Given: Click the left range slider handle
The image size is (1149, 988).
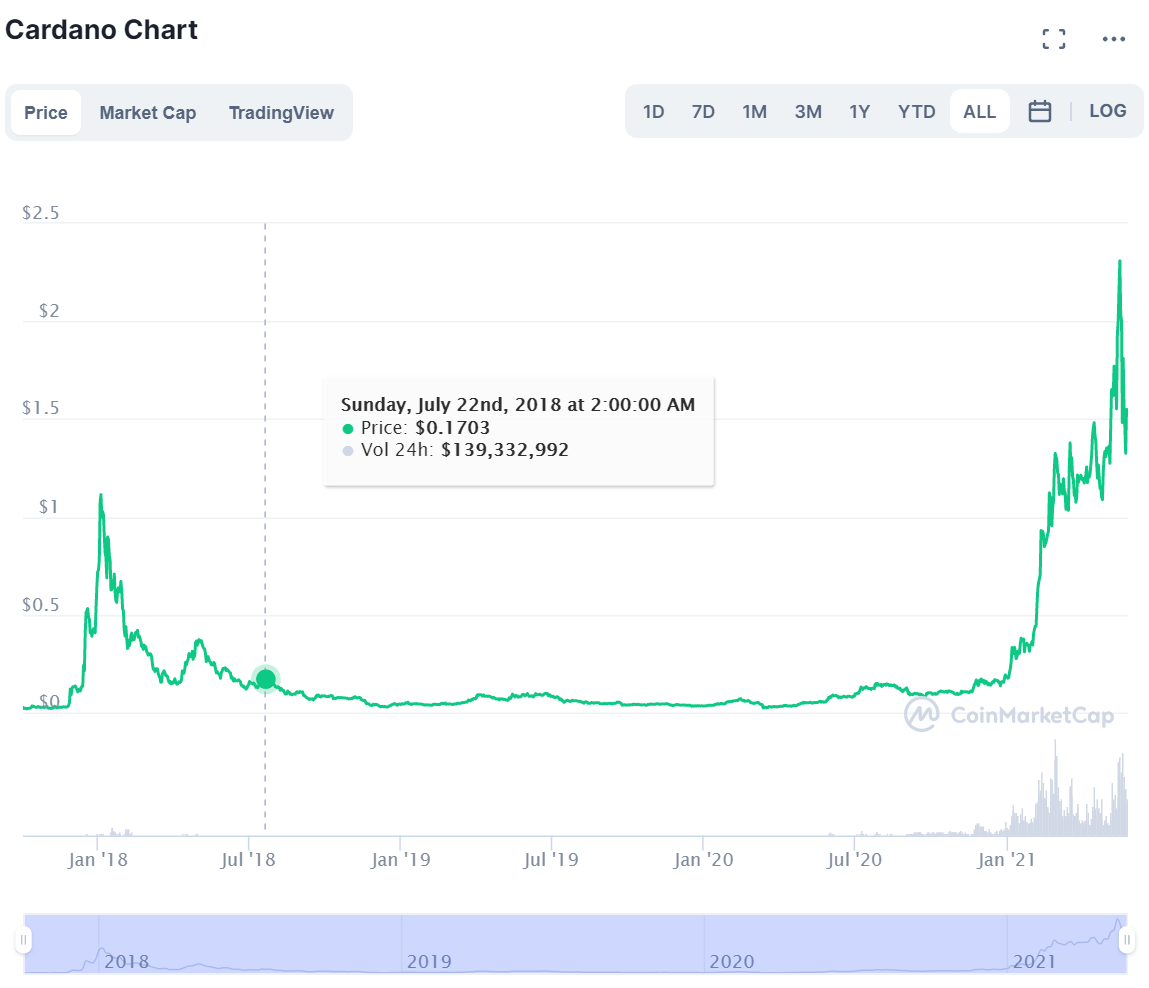Looking at the screenshot, I should (x=23, y=941).
